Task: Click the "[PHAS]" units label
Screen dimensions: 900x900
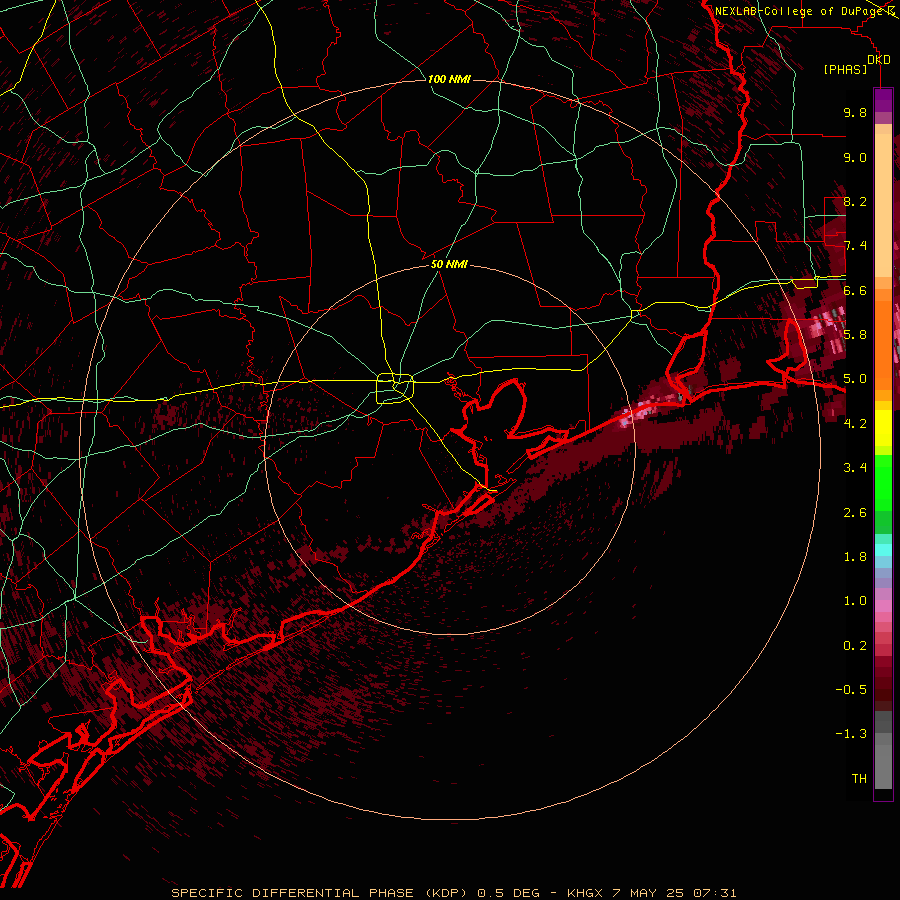Action: [845, 70]
